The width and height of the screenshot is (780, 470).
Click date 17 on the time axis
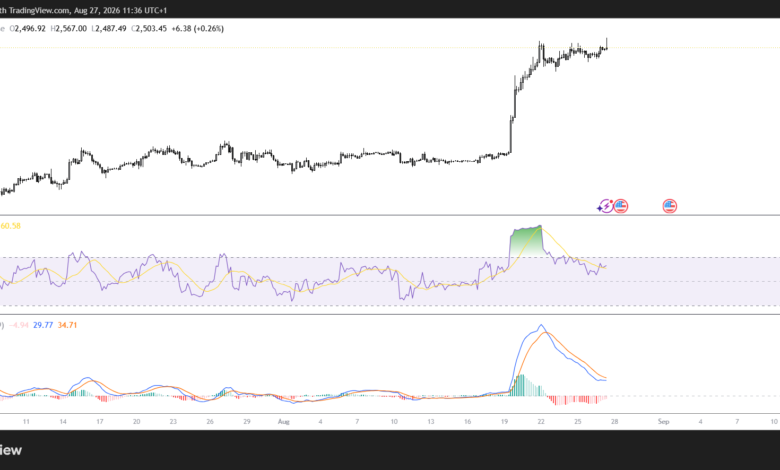point(99,422)
